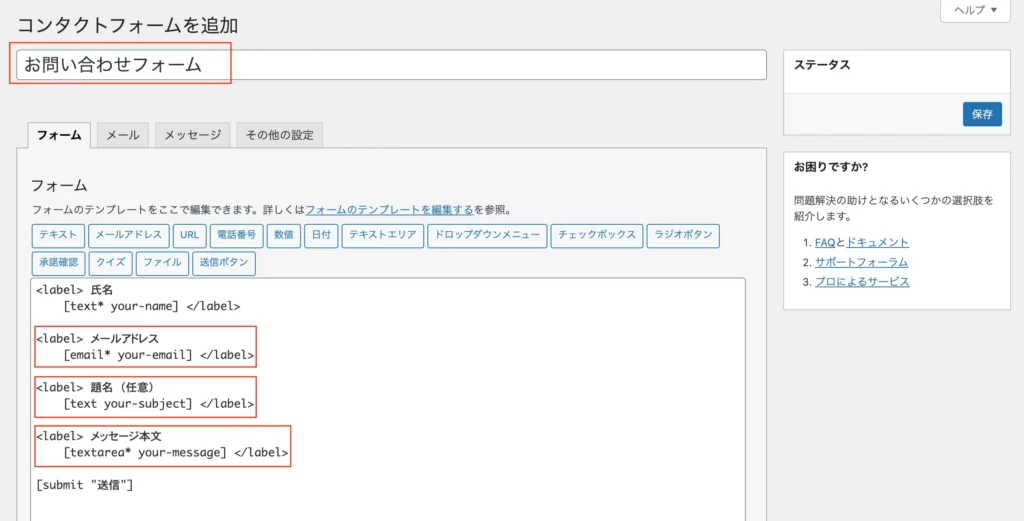Insert a ラジオボタン tag
This screenshot has width=1024, height=521.
pyautogui.click(x=683, y=236)
